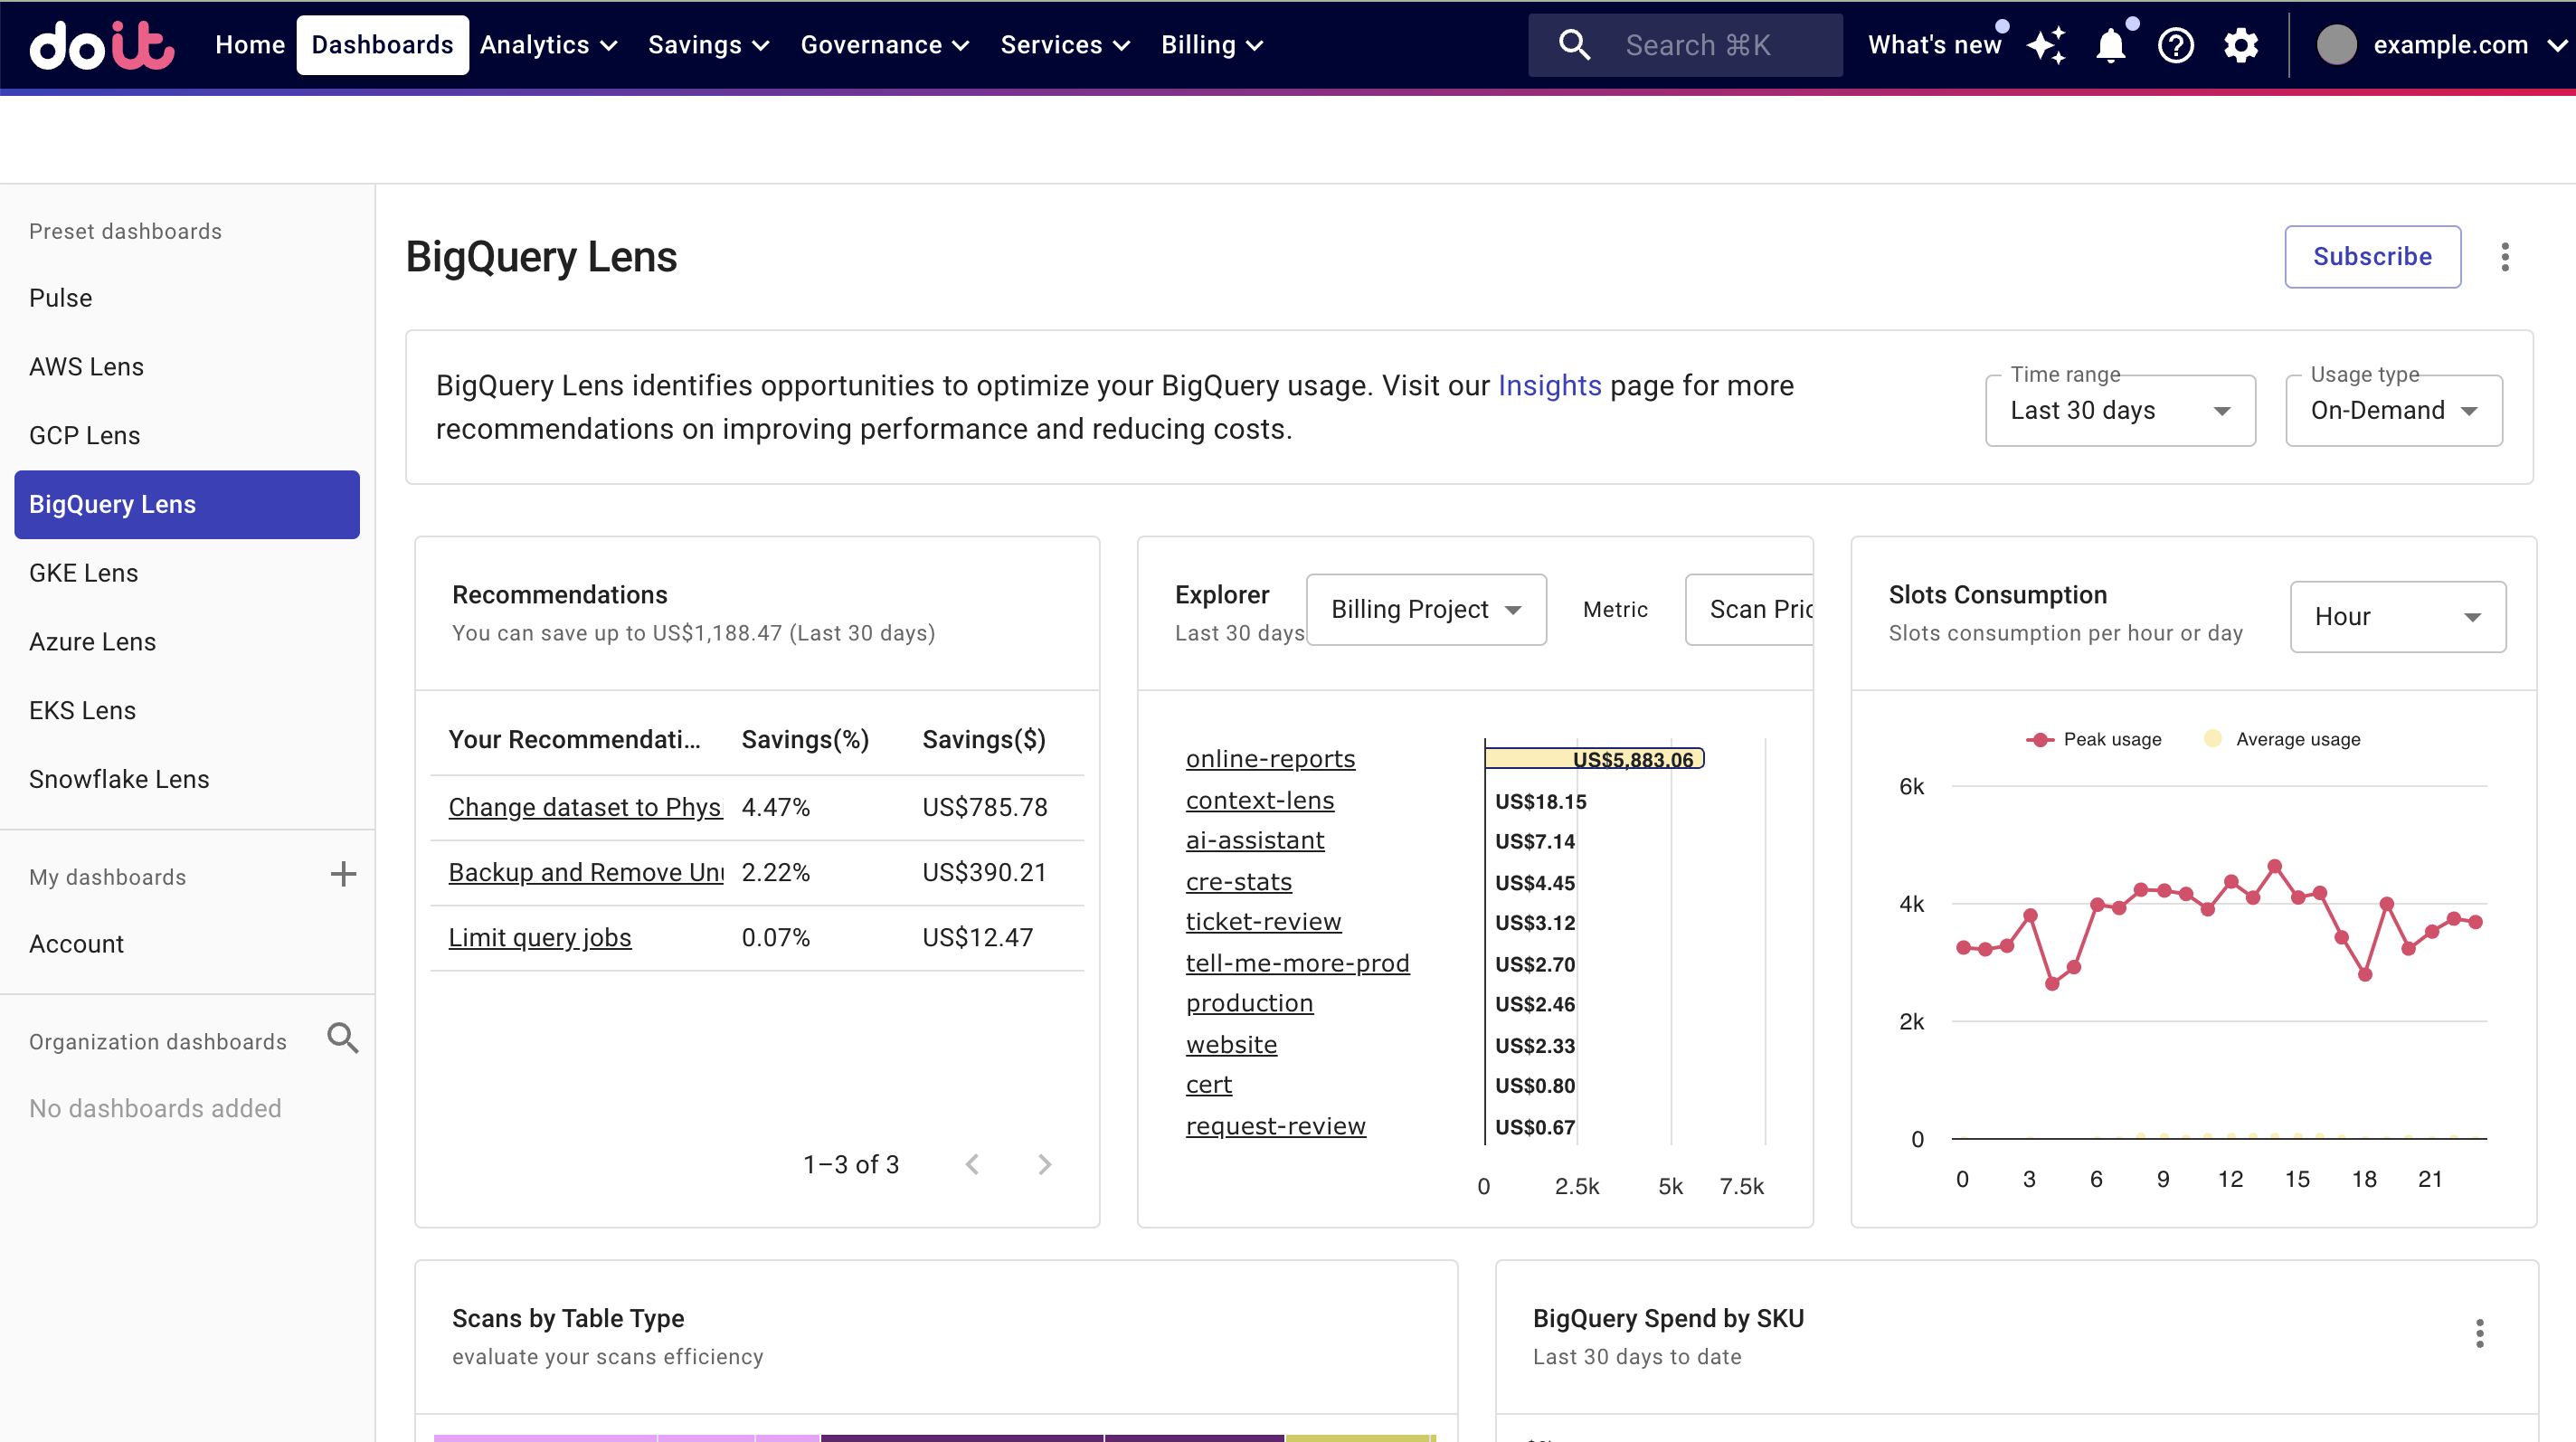Click the Search ⌘K field
Image resolution: width=2576 pixels, height=1442 pixels.
coord(1685,45)
